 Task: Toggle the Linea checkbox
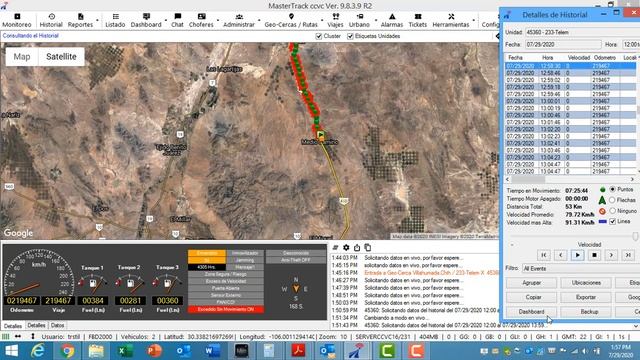pos(612,221)
